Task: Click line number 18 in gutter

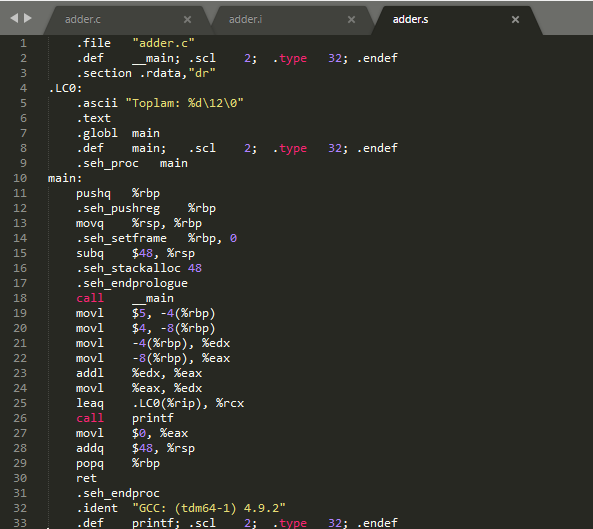Action: point(20,298)
